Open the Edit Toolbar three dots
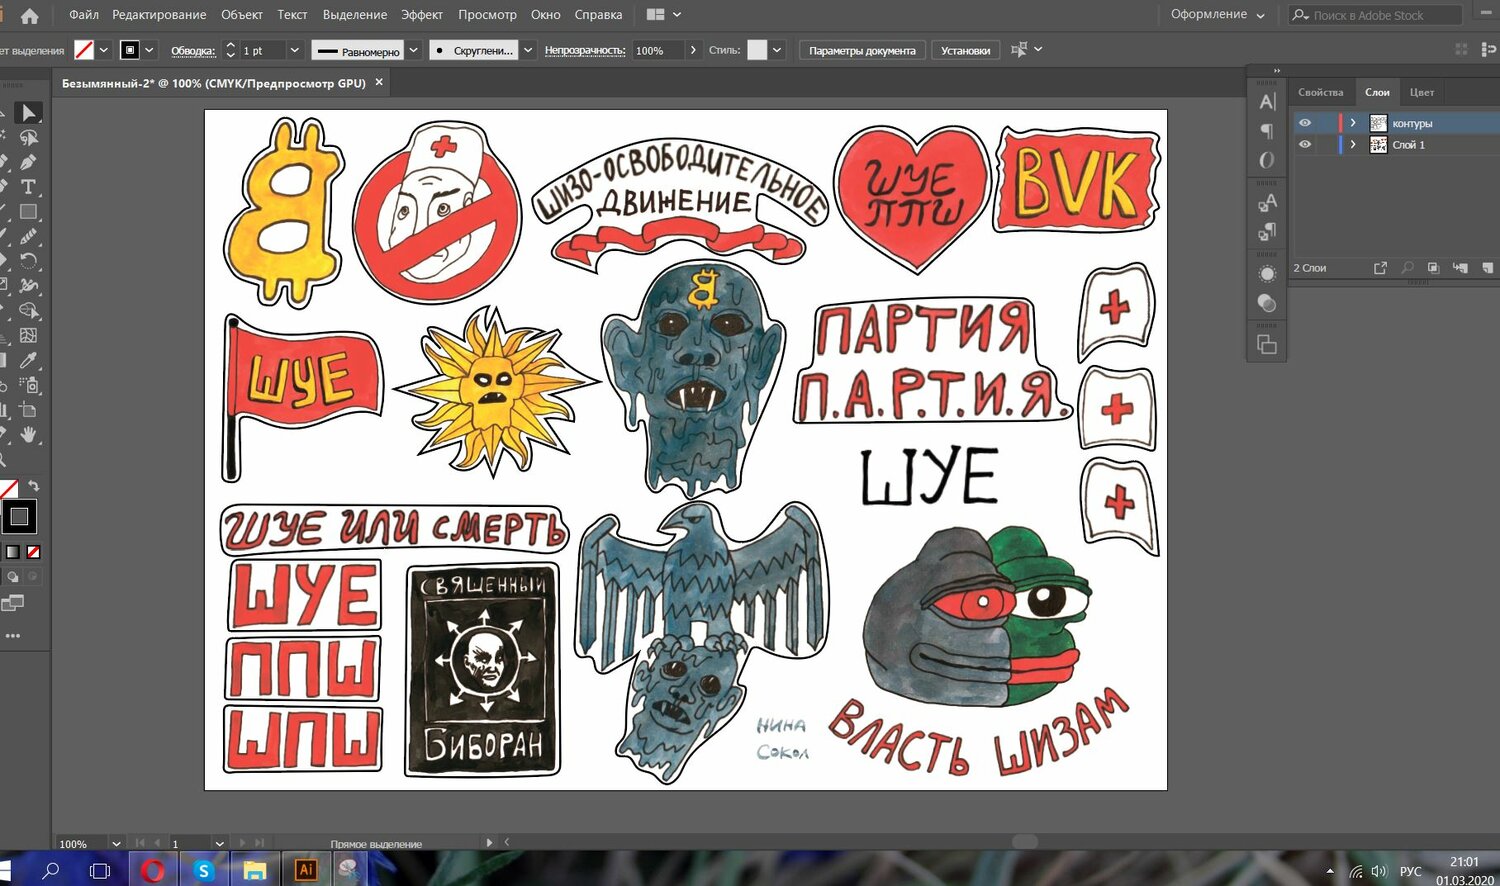This screenshot has width=1500, height=886. pos(12,636)
